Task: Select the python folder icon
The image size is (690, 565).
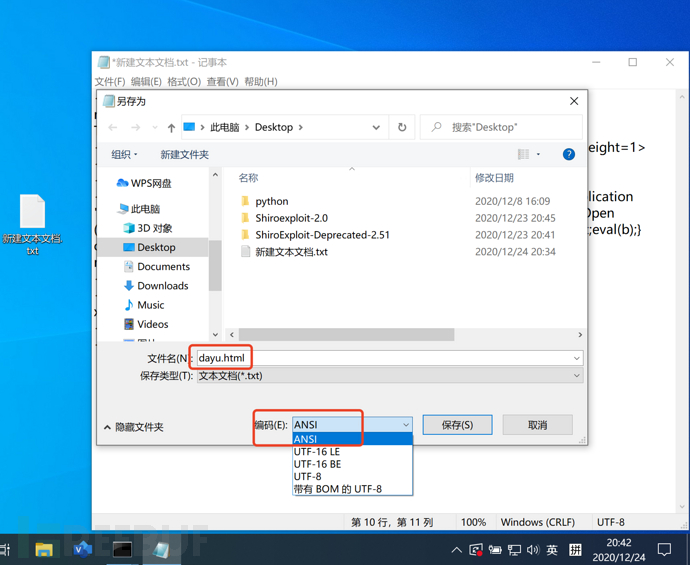Action: (245, 201)
